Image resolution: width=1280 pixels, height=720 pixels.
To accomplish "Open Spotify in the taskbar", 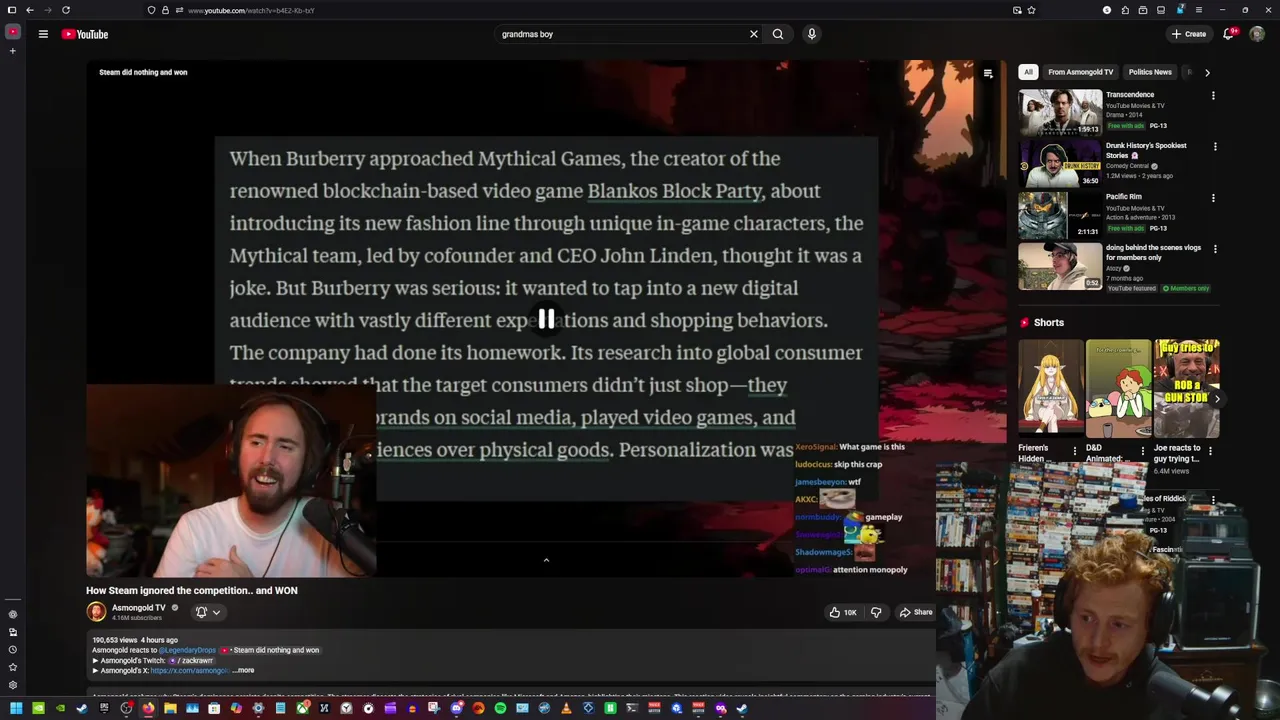I will [500, 709].
